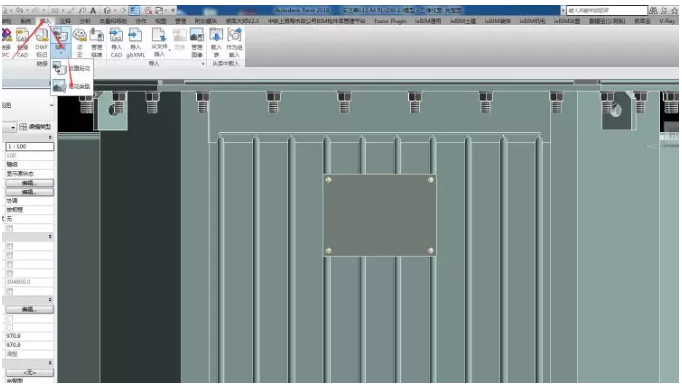Toggle checkbox directly above the 304800.0 value

pos(10,273)
